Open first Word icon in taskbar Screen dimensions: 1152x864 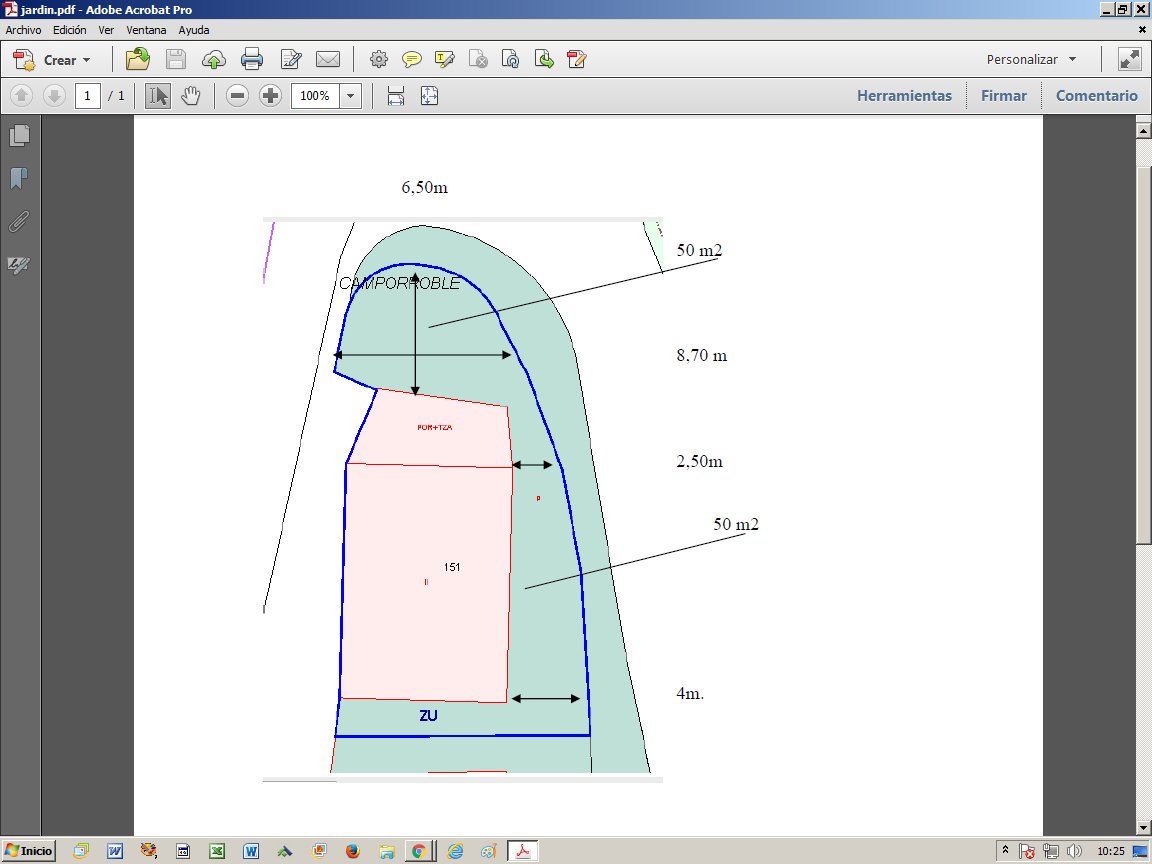coord(115,851)
